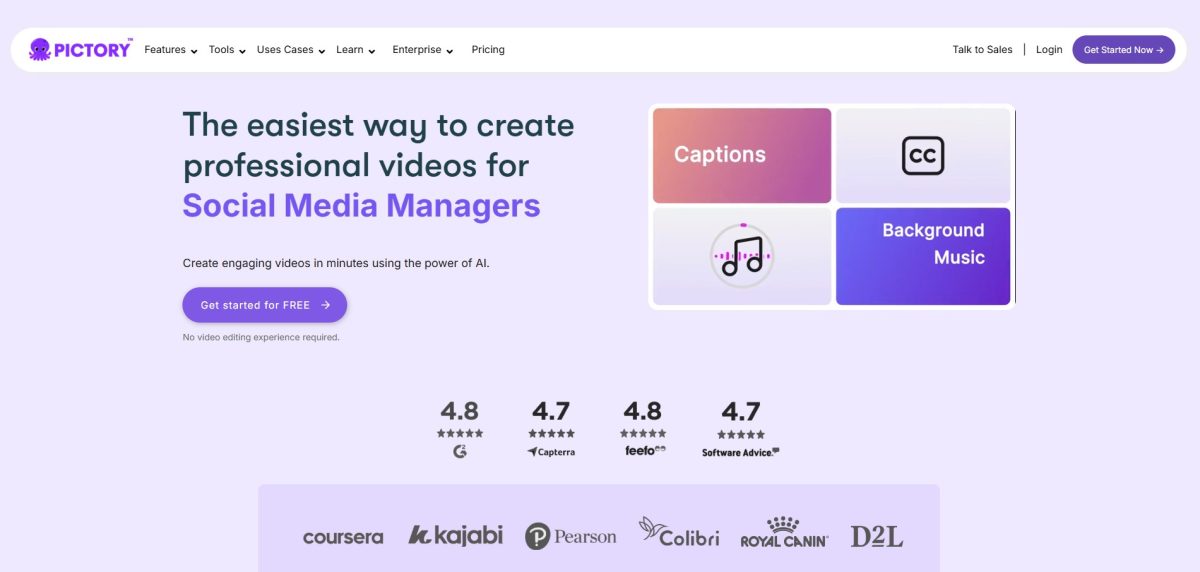Select the Captions feature tile
Screen dimensions: 1200x572
[742, 155]
